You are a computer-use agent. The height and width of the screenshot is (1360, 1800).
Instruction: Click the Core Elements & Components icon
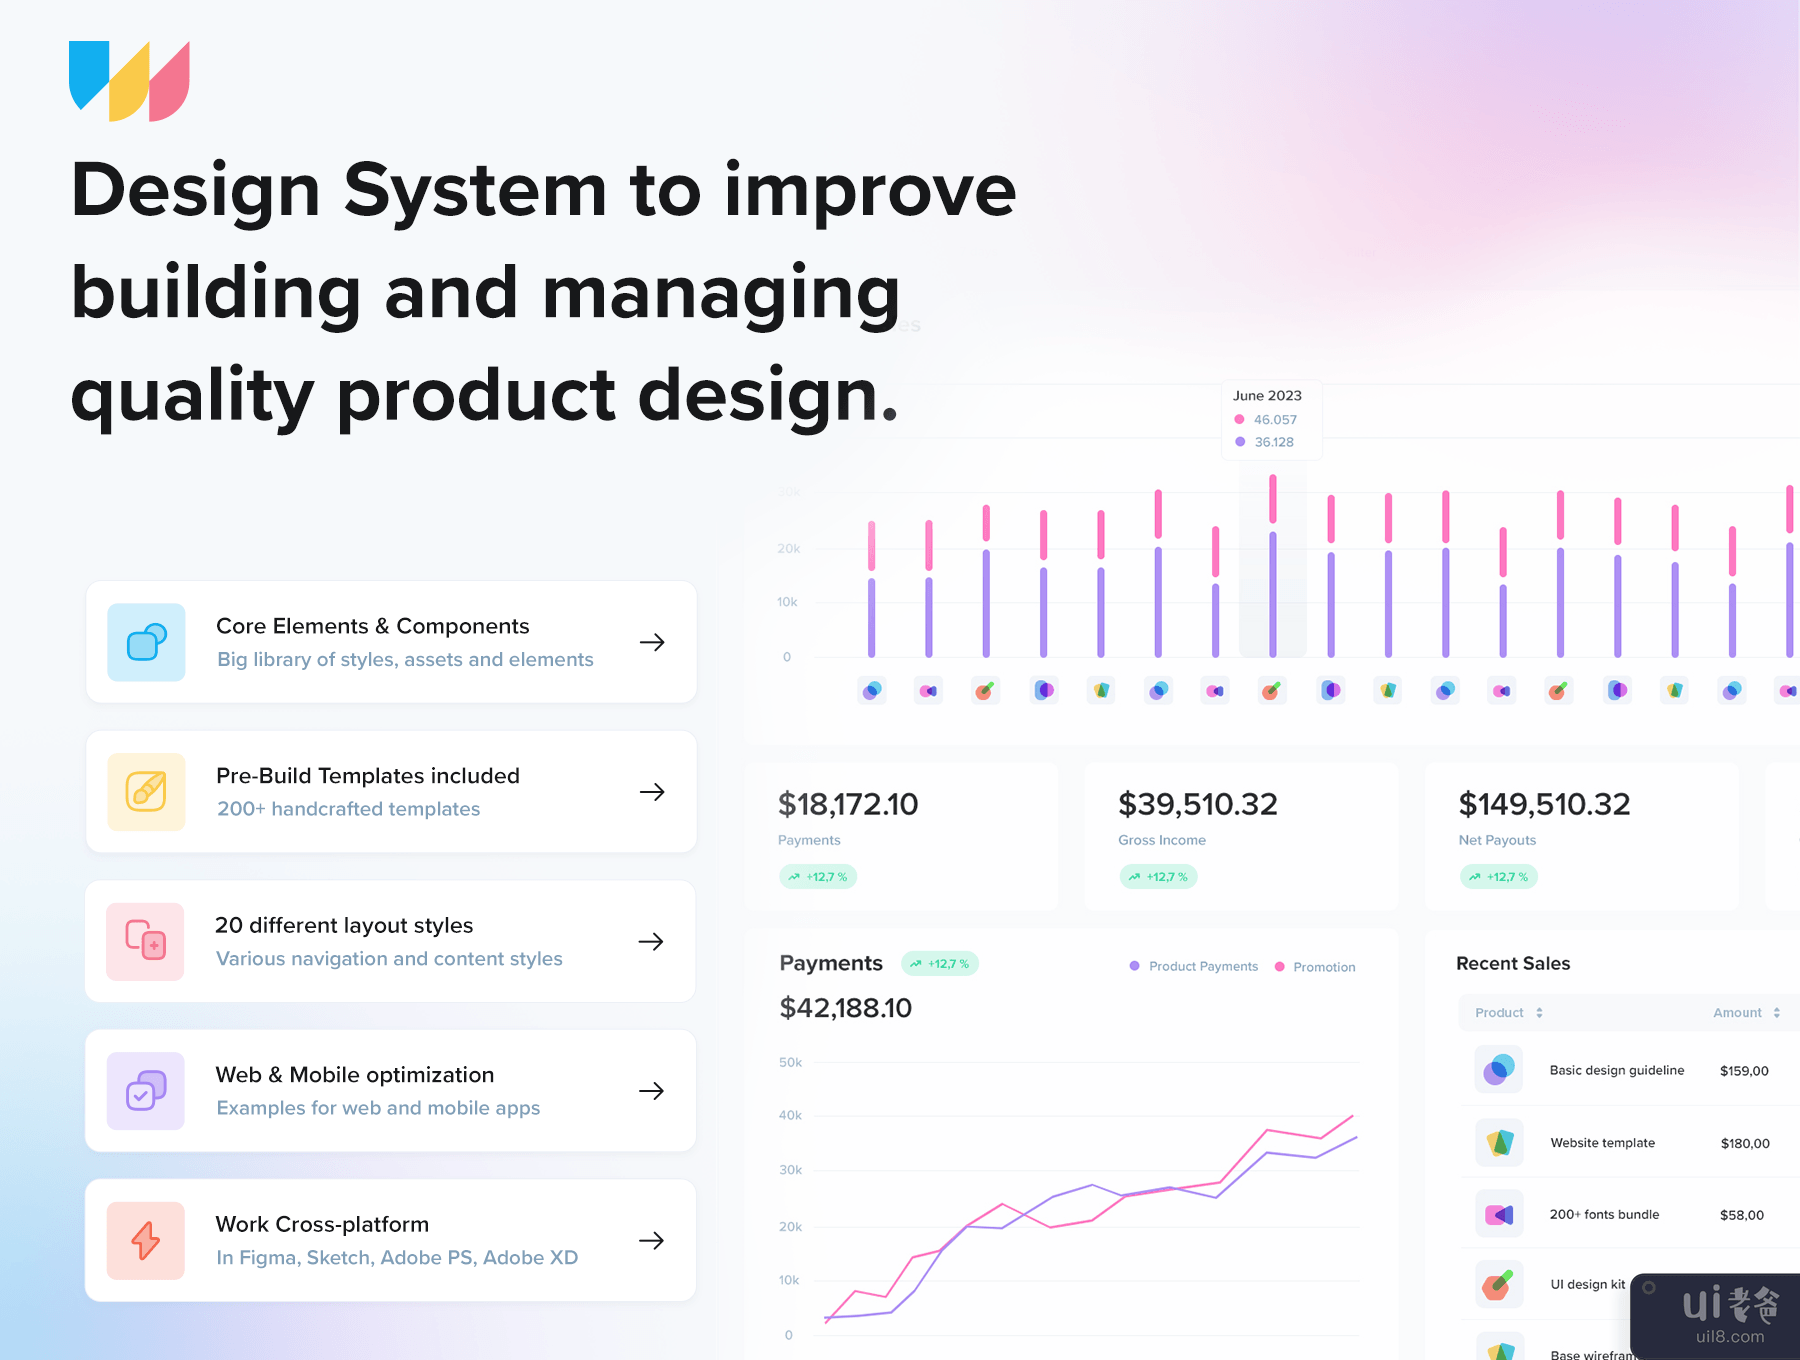point(146,642)
